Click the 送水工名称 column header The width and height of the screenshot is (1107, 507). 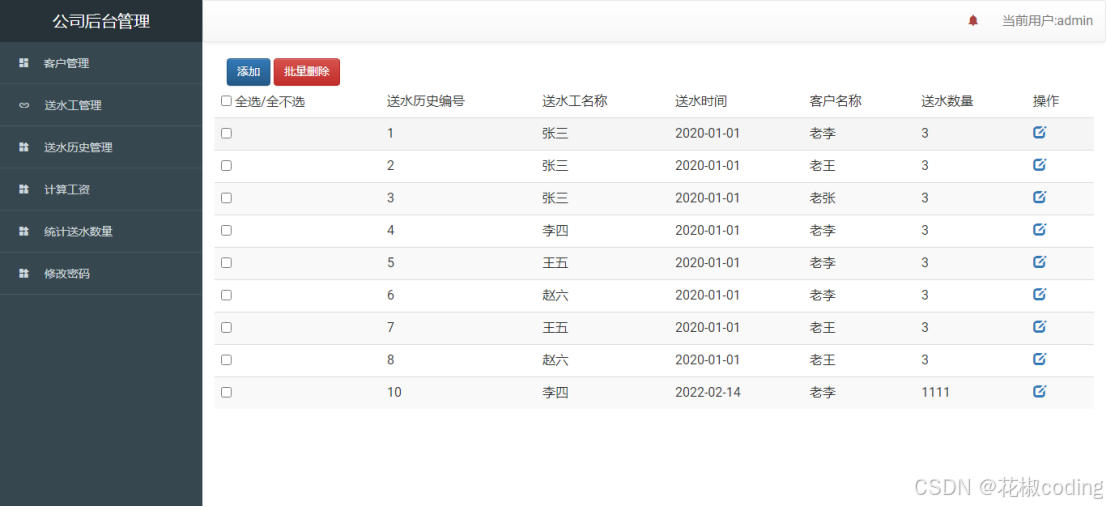575,101
